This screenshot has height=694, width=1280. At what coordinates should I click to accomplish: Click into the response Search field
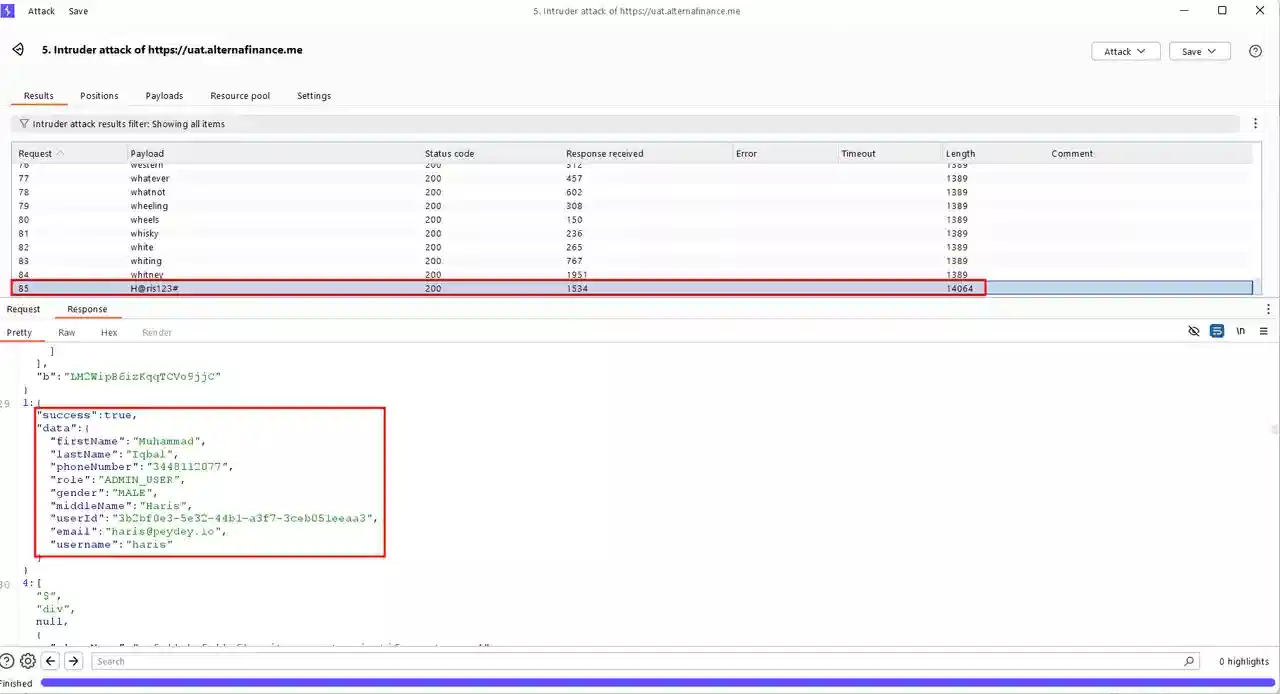click(640, 661)
